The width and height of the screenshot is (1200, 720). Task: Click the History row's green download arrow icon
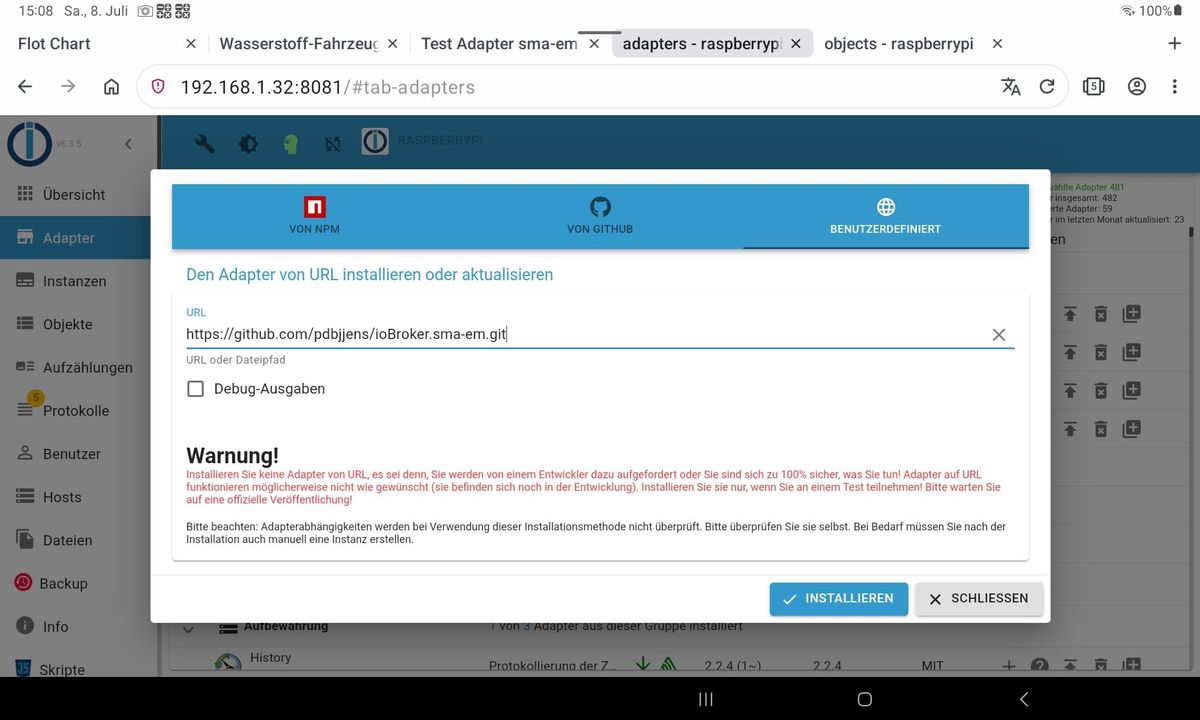tap(643, 665)
